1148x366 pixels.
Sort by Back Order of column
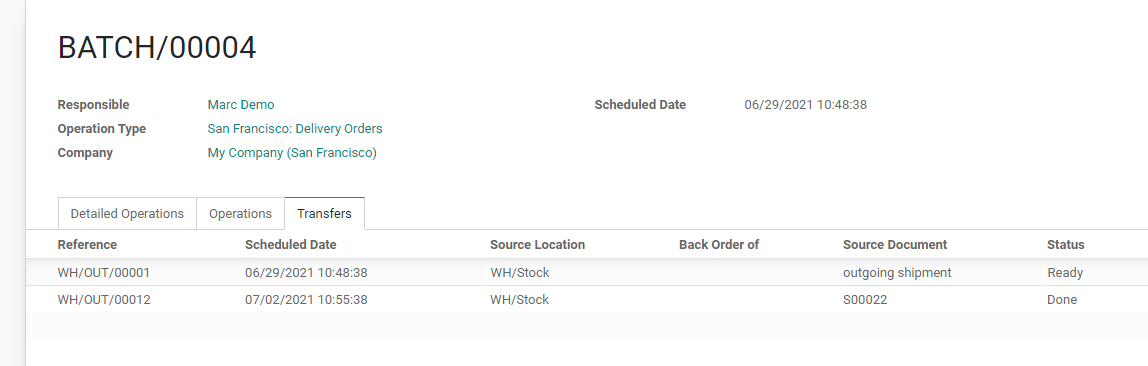(719, 244)
